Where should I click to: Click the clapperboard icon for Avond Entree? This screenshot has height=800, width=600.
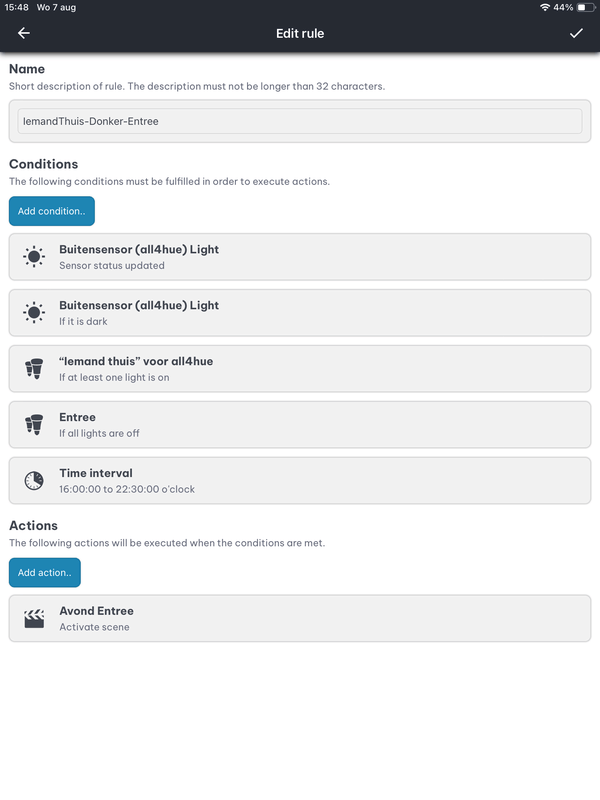point(34,618)
